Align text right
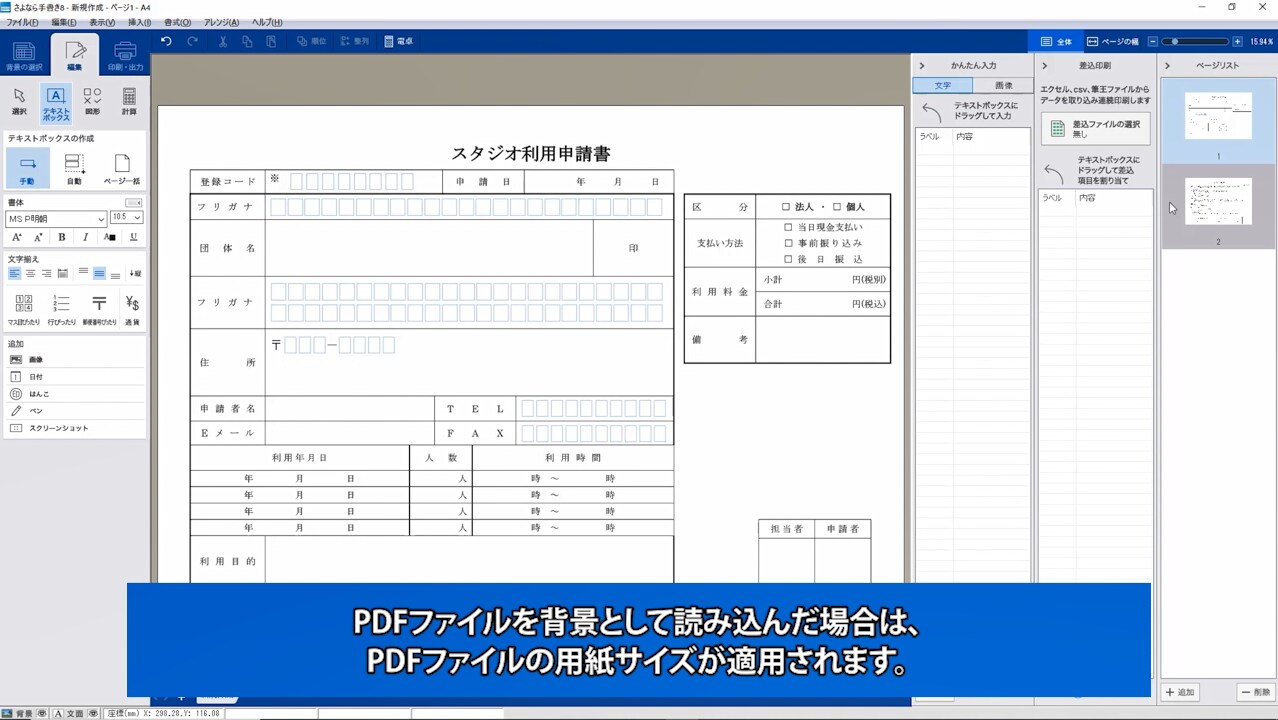The height and width of the screenshot is (720, 1278). [x=46, y=273]
